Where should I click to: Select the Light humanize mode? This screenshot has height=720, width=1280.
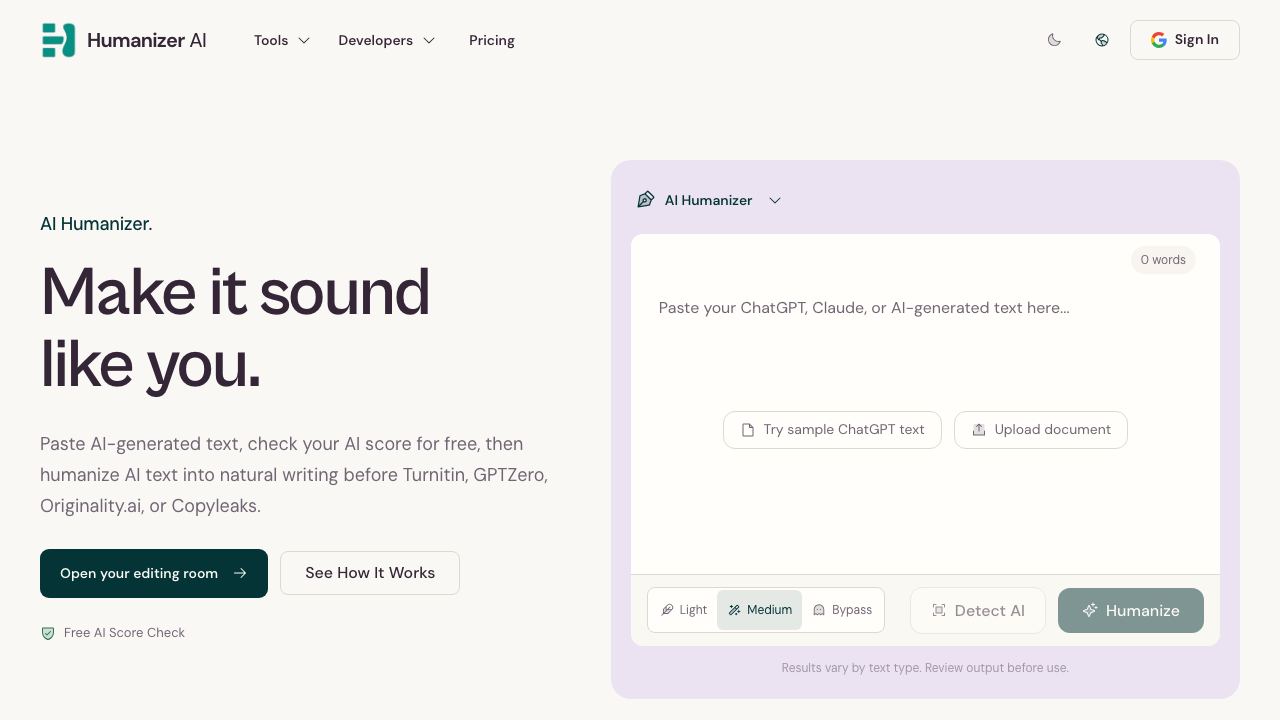[684, 610]
